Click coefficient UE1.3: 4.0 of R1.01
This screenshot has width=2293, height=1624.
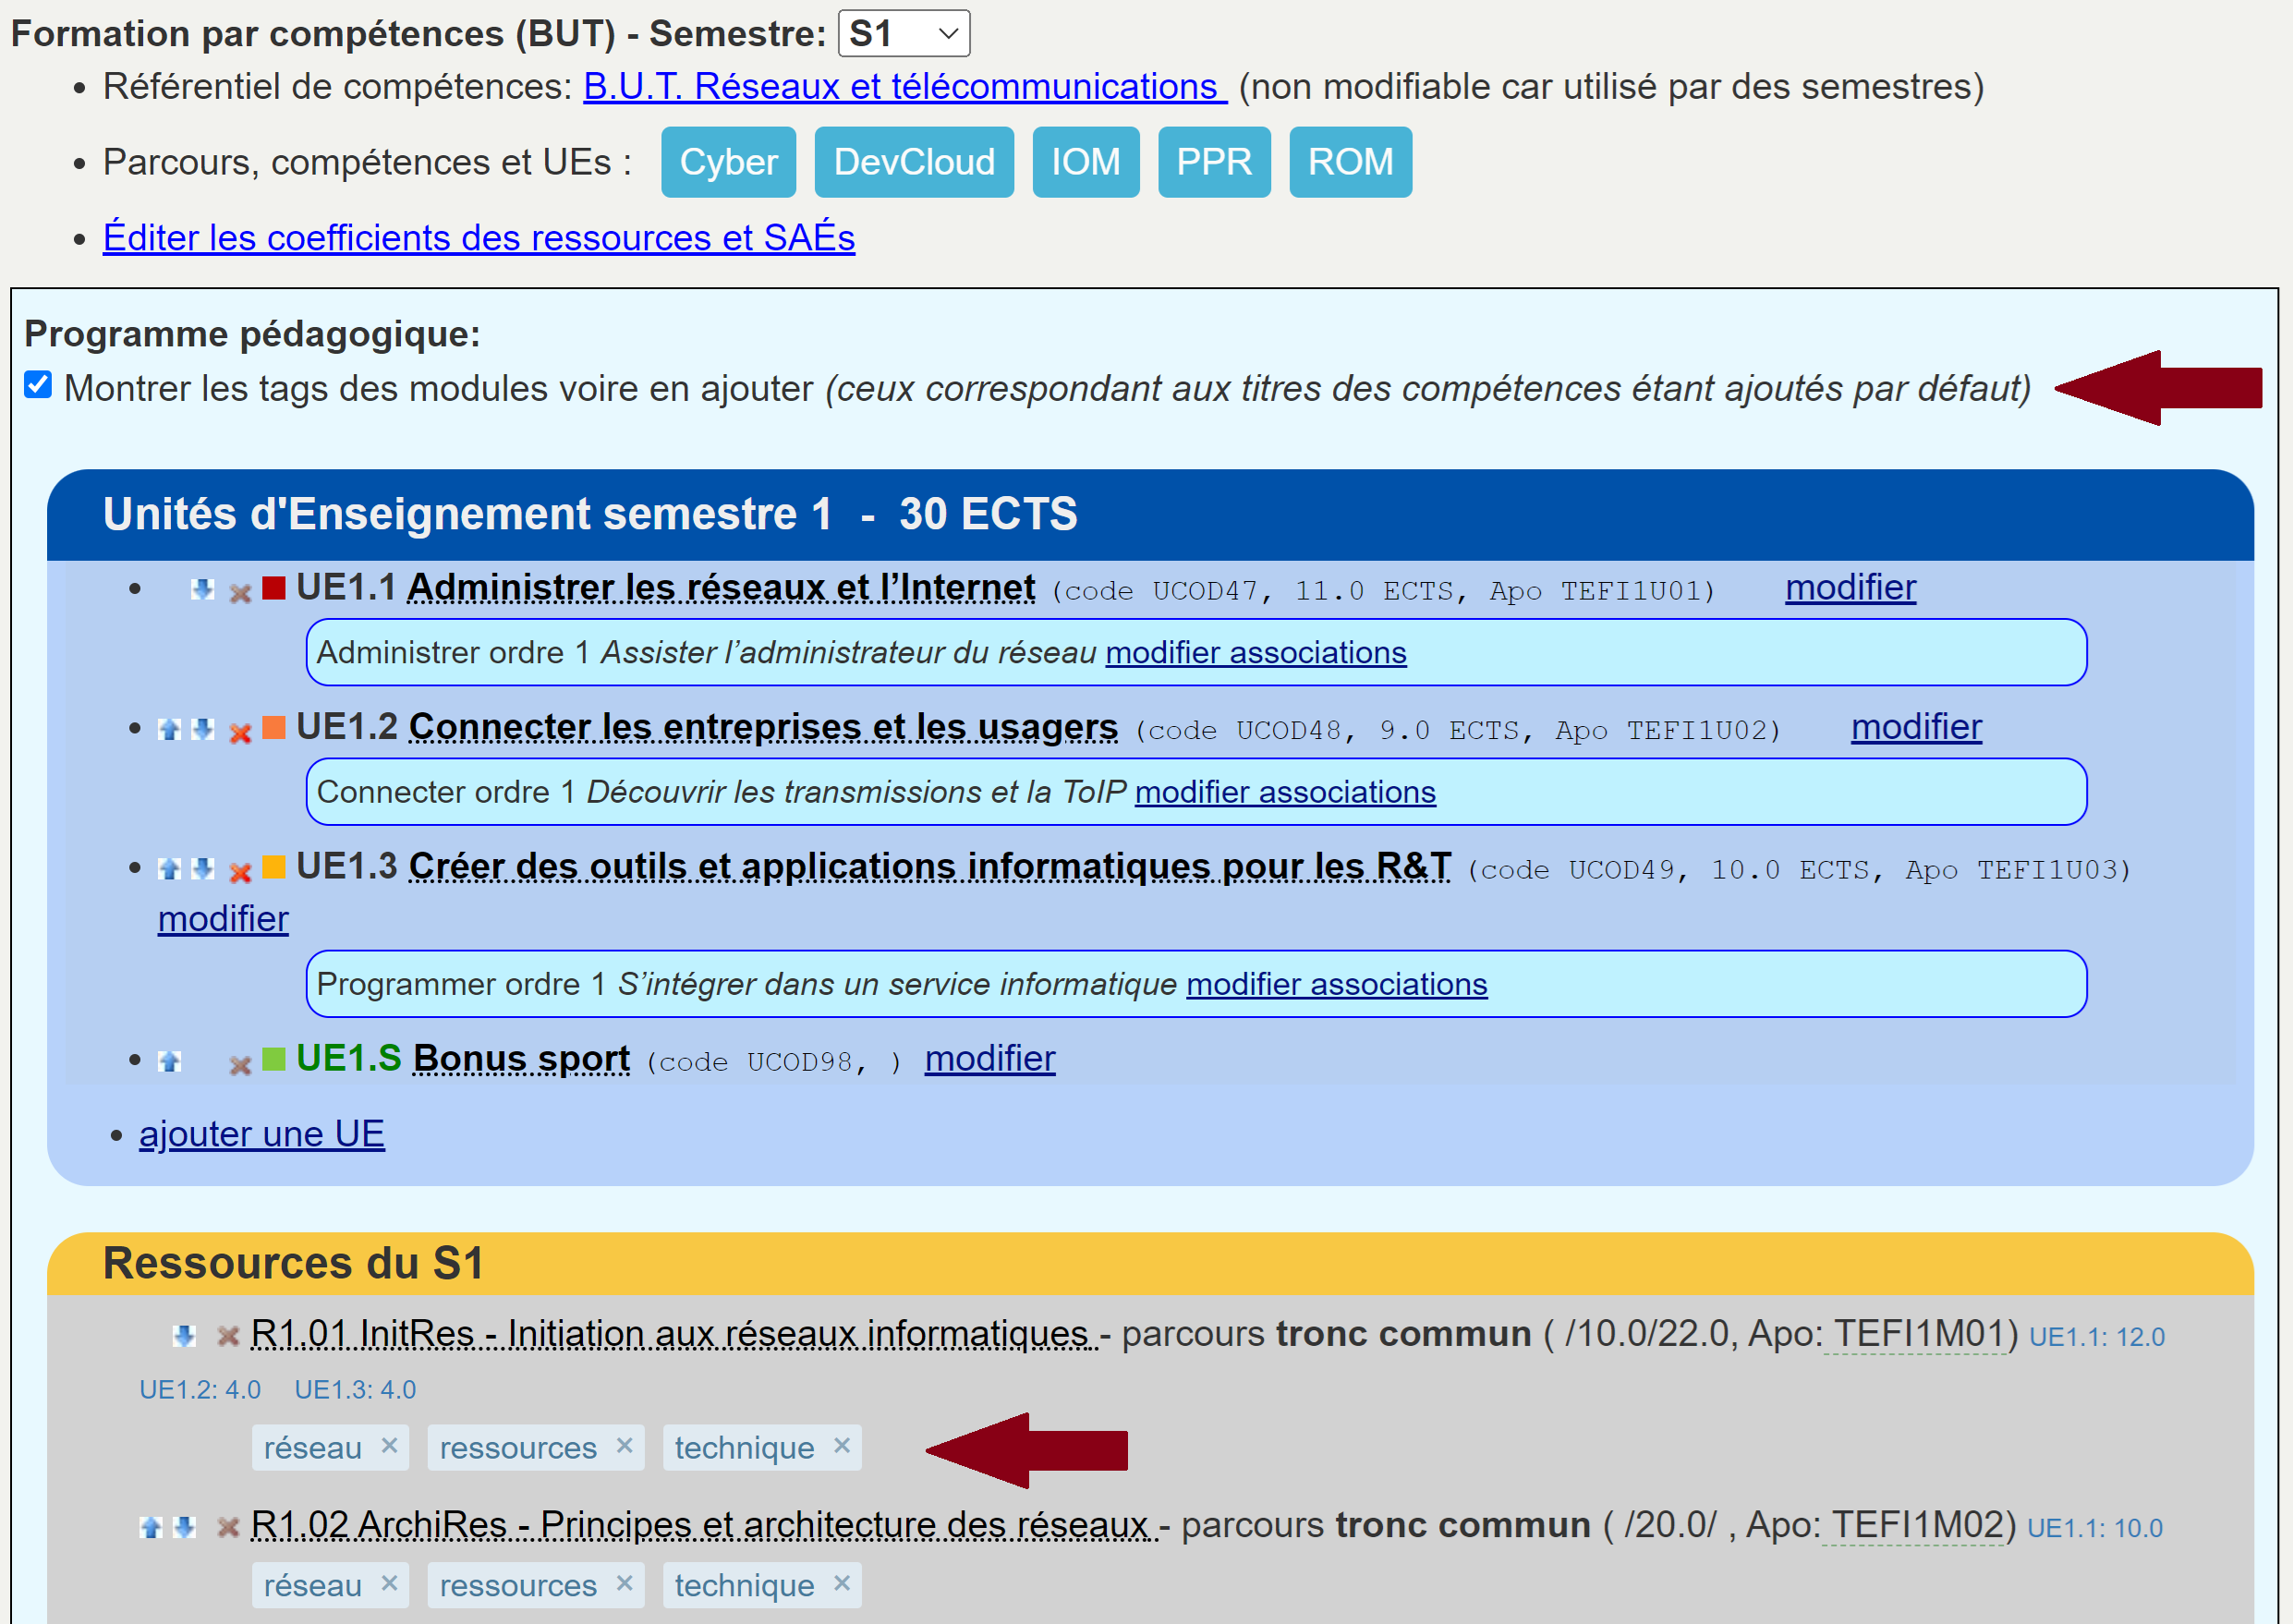(355, 1391)
